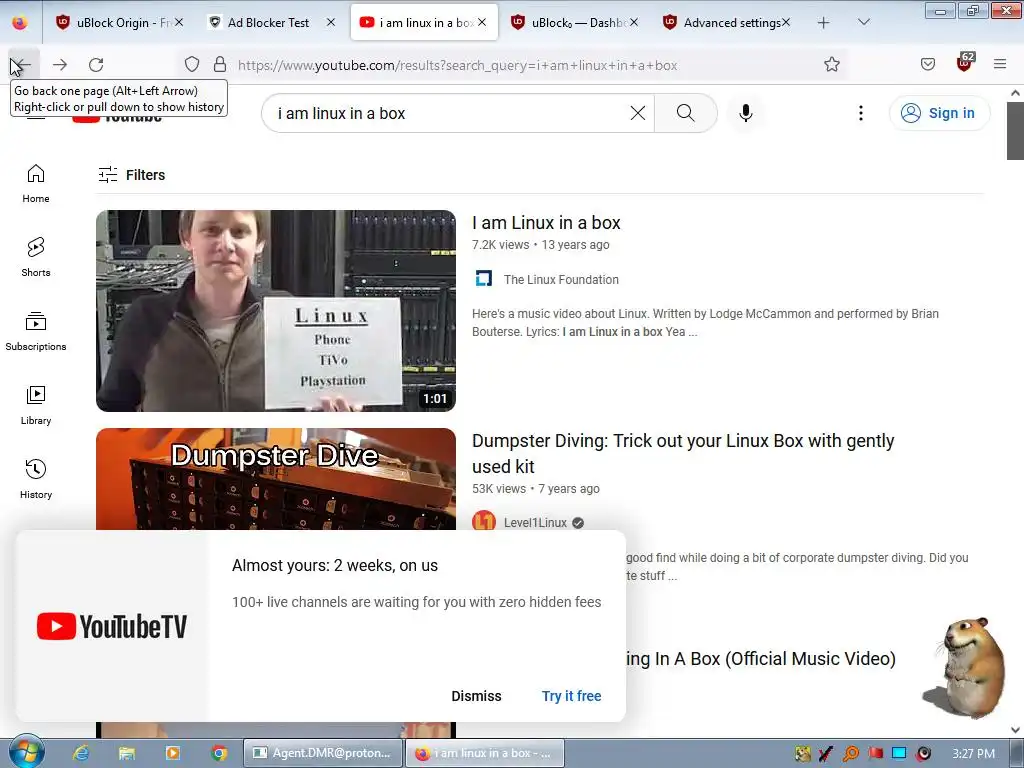Open Agent.DMR@proton taskbar window
This screenshot has width=1024, height=768.
pyautogui.click(x=321, y=753)
